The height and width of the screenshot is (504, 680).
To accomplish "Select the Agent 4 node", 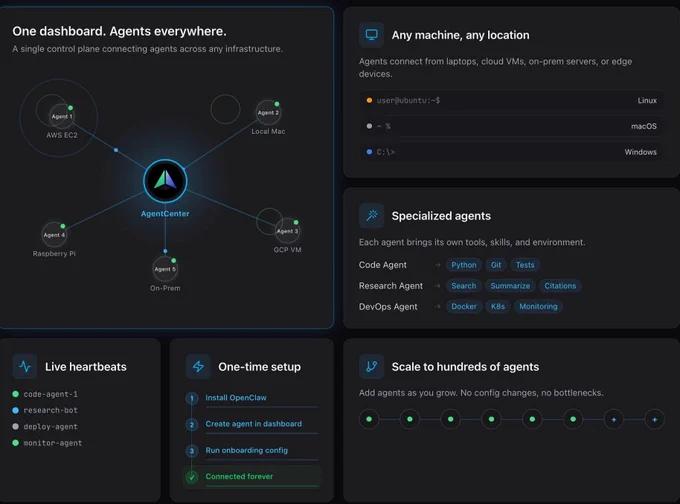I will coord(54,235).
